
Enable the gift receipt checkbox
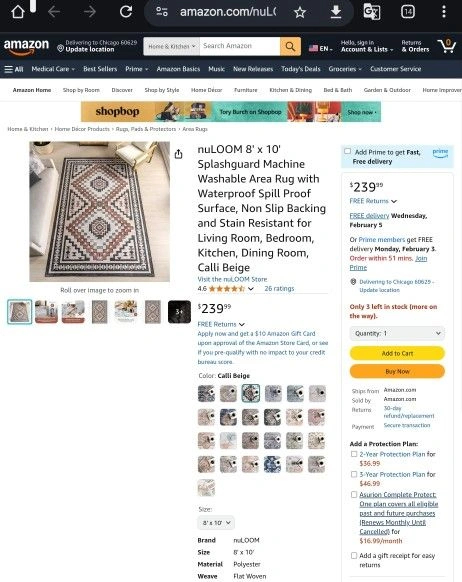coord(354,556)
